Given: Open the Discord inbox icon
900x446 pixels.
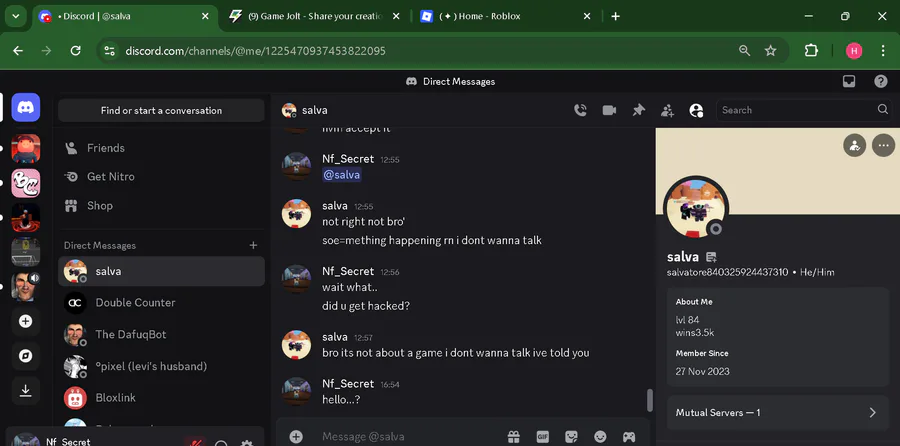Looking at the screenshot, I should 849,82.
